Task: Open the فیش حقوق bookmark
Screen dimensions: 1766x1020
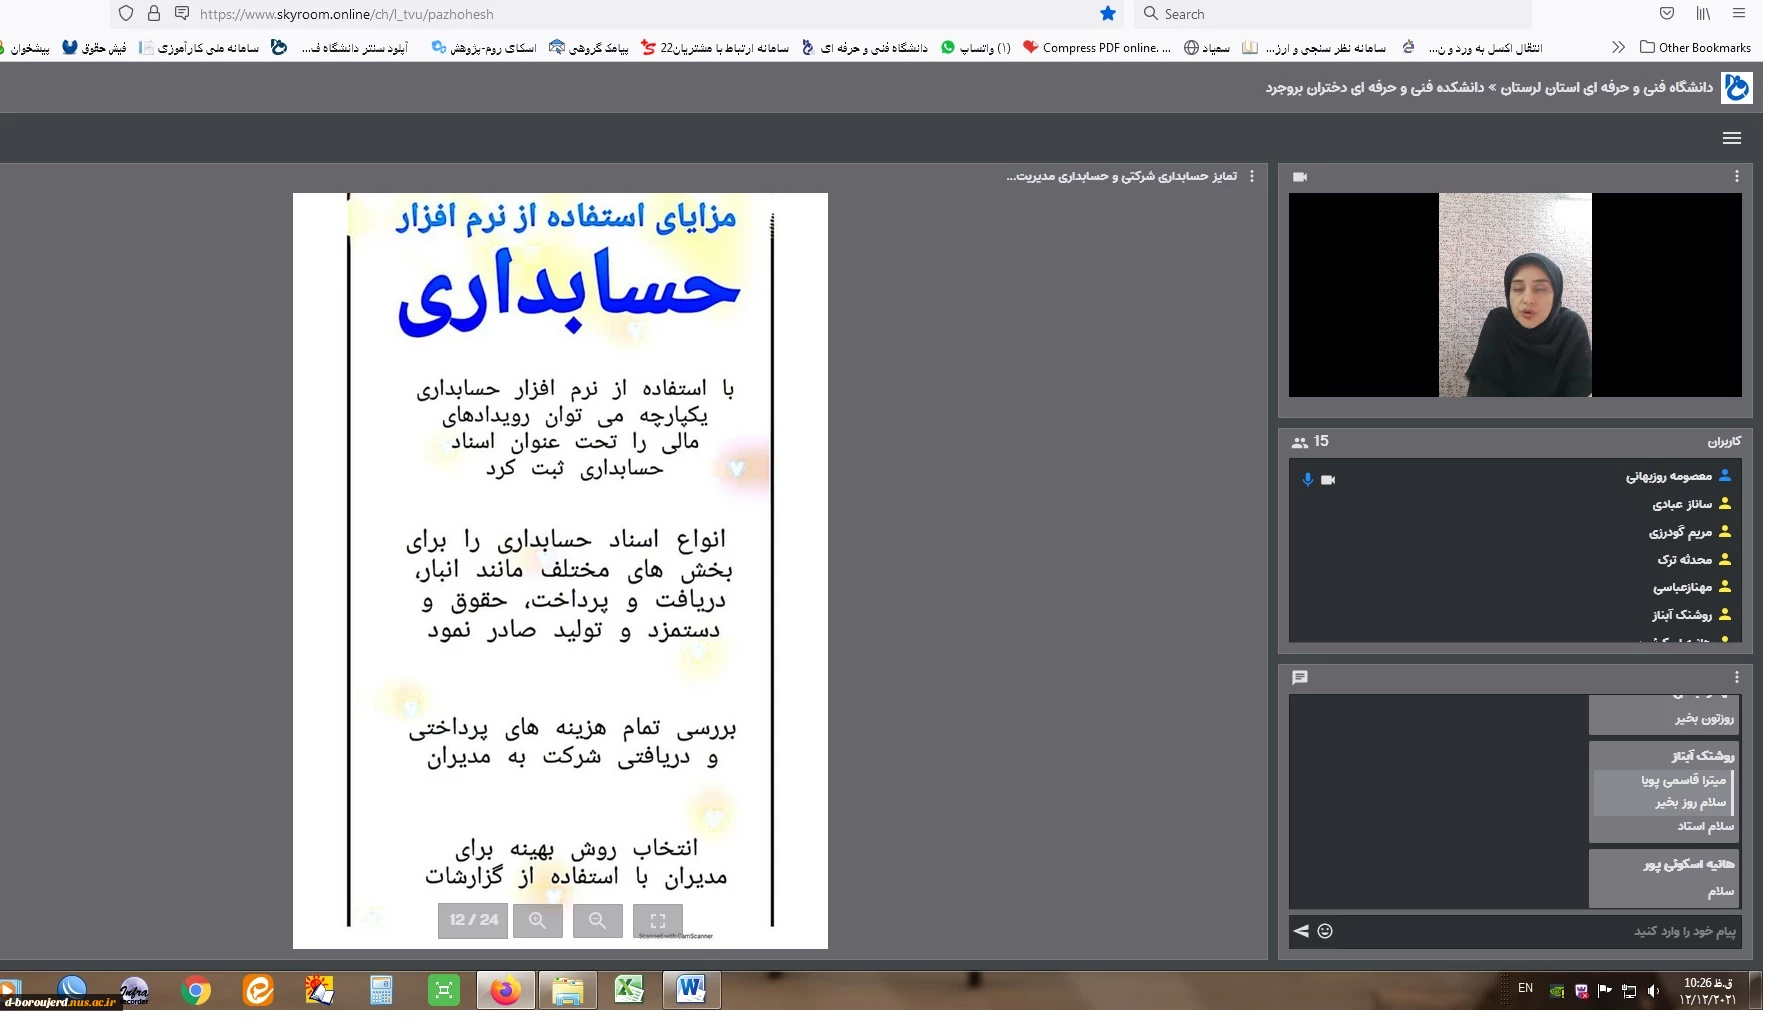Action: coord(95,47)
